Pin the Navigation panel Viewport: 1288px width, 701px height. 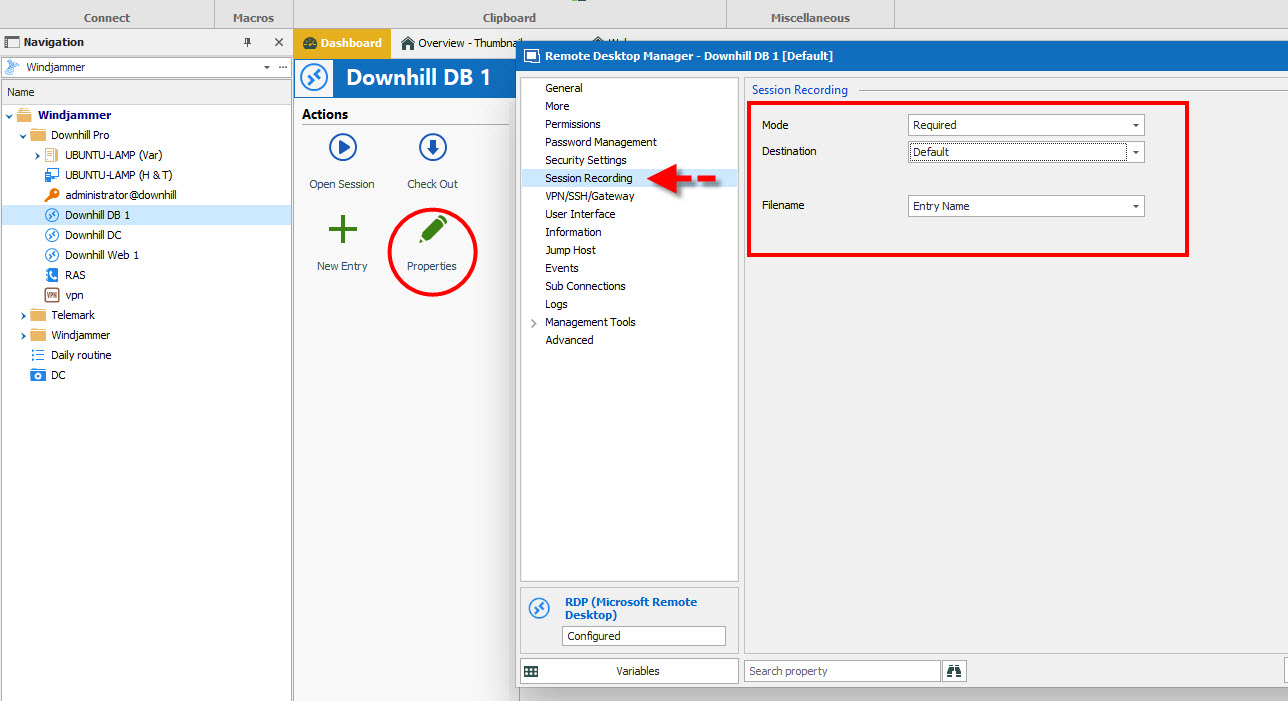click(248, 42)
